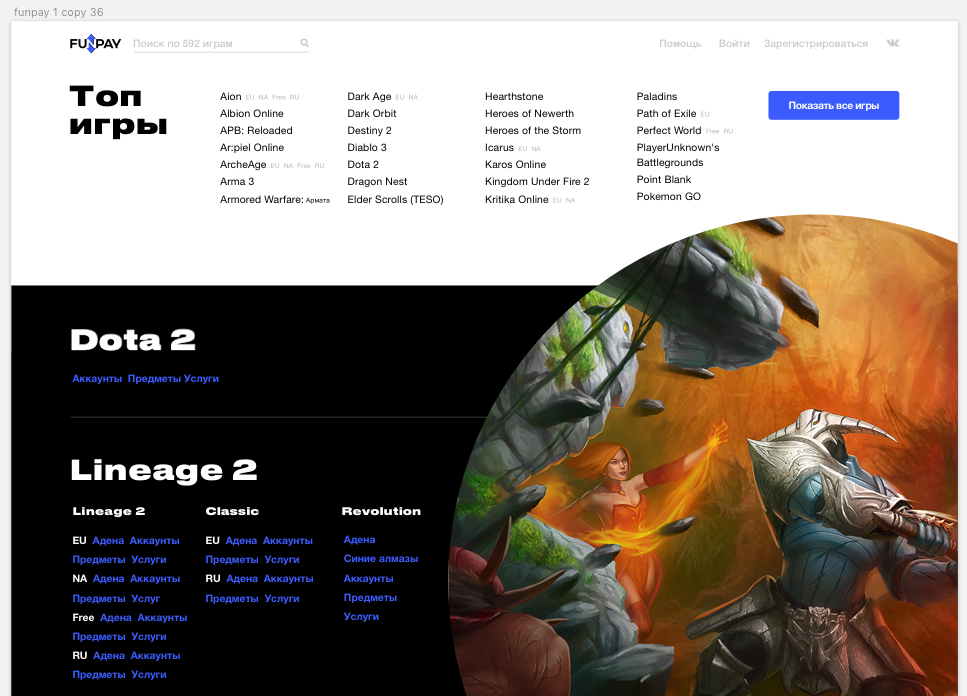Open Адена under the Revolution column
967x696 pixels.
[359, 540]
